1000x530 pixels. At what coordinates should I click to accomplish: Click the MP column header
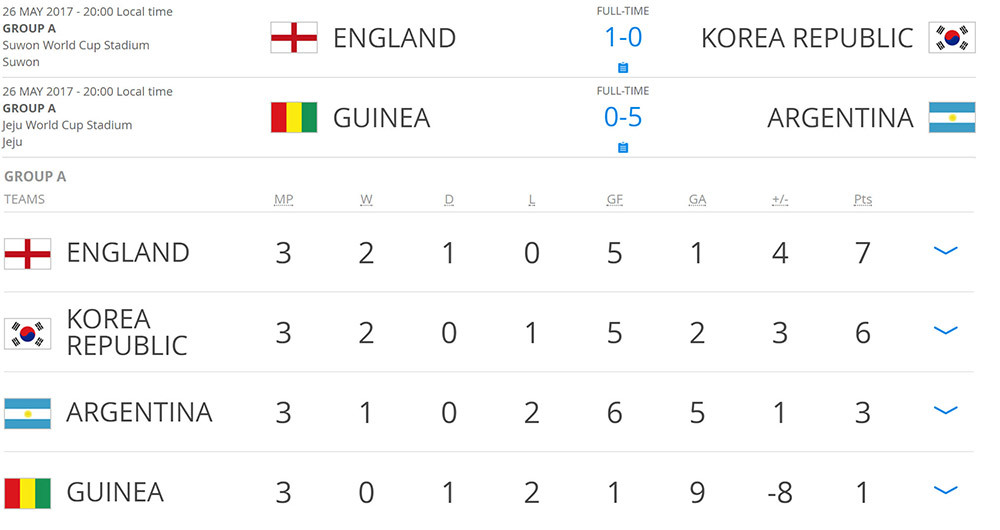point(284,199)
